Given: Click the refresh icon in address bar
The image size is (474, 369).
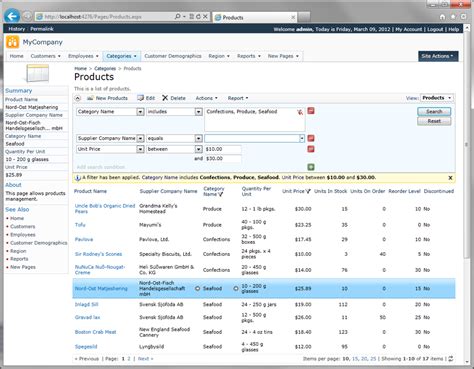Looking at the screenshot, I should pos(198,16).
